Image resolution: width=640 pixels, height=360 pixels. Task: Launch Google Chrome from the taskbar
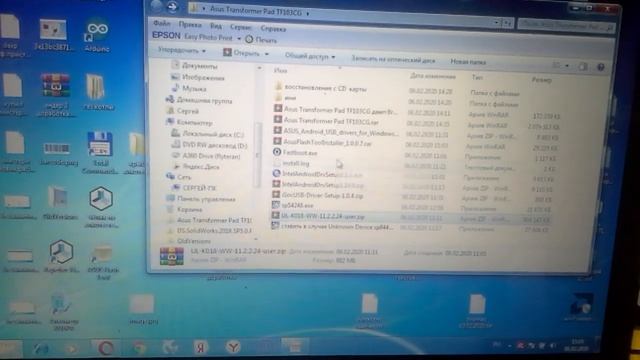pos(140,348)
